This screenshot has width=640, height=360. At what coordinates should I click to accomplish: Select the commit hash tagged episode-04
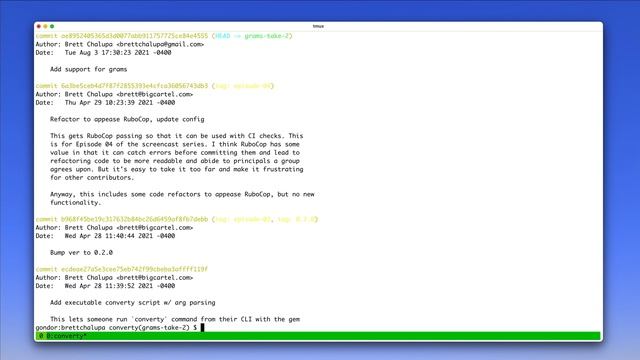134,86
